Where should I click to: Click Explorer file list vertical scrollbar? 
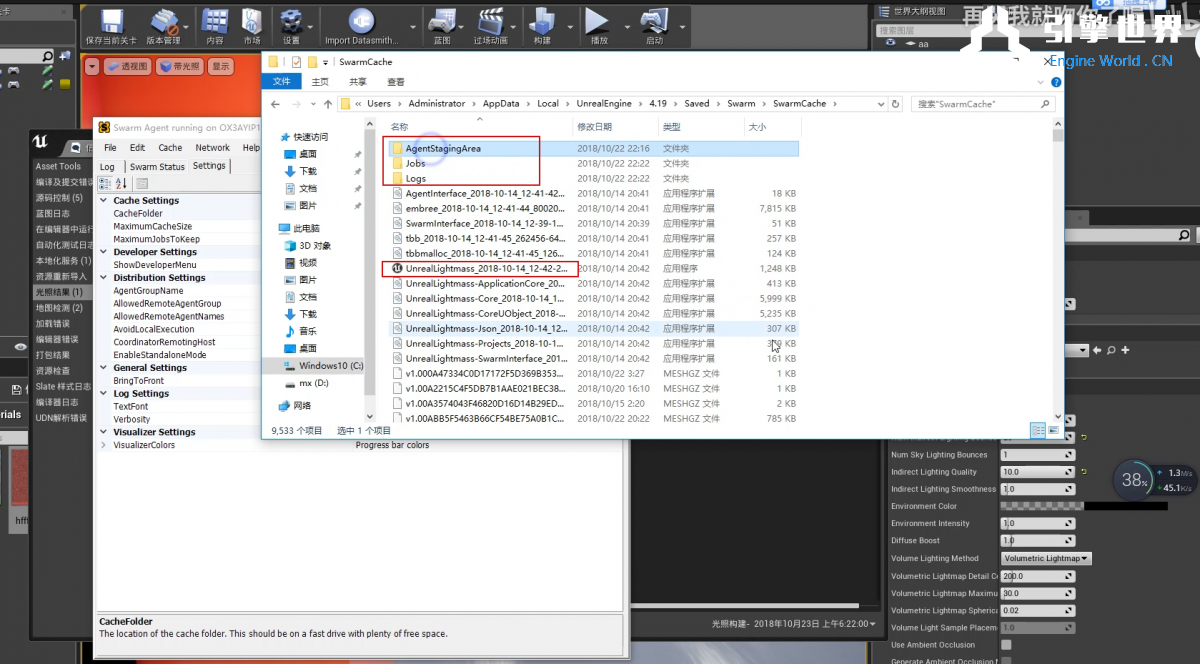tap(1058, 270)
